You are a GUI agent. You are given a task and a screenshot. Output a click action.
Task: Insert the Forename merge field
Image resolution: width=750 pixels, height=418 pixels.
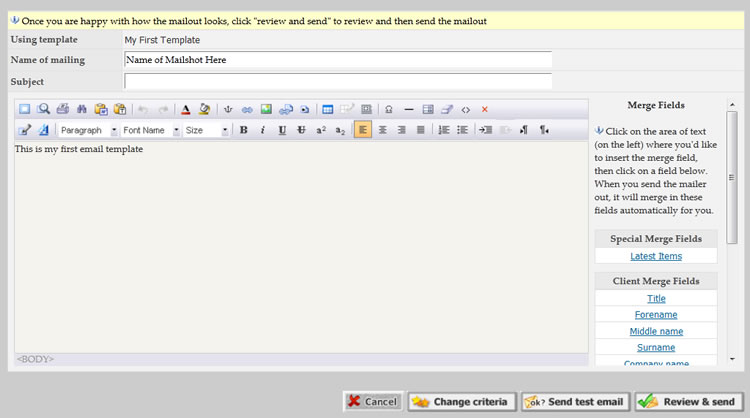(x=656, y=315)
